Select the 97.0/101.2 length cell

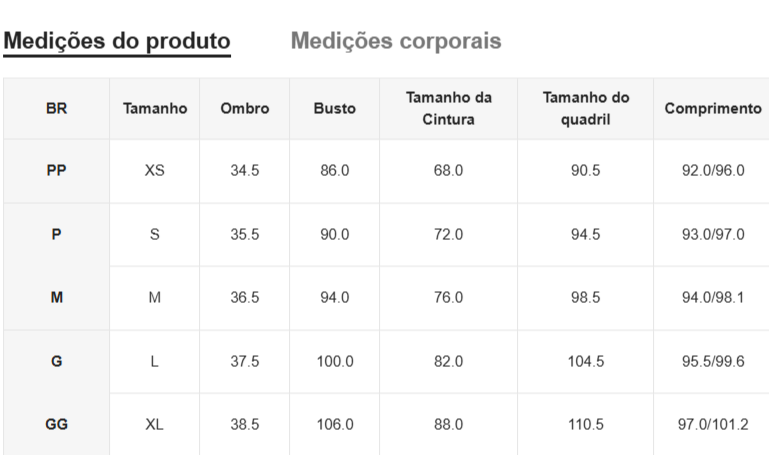(712, 424)
